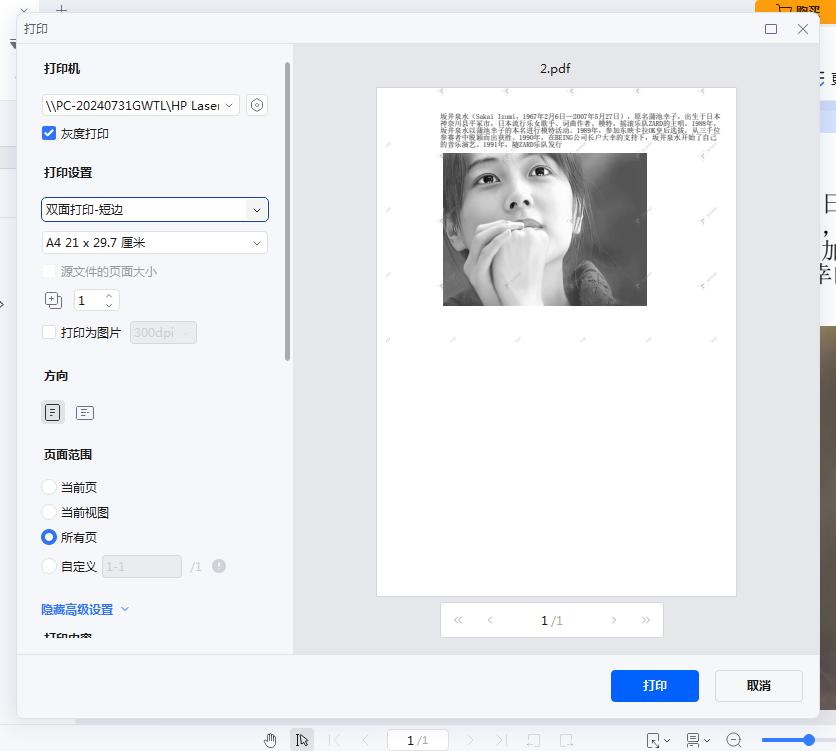The width and height of the screenshot is (836, 751).
Task: Enable the 打印为图片 option
Action: [47, 334]
